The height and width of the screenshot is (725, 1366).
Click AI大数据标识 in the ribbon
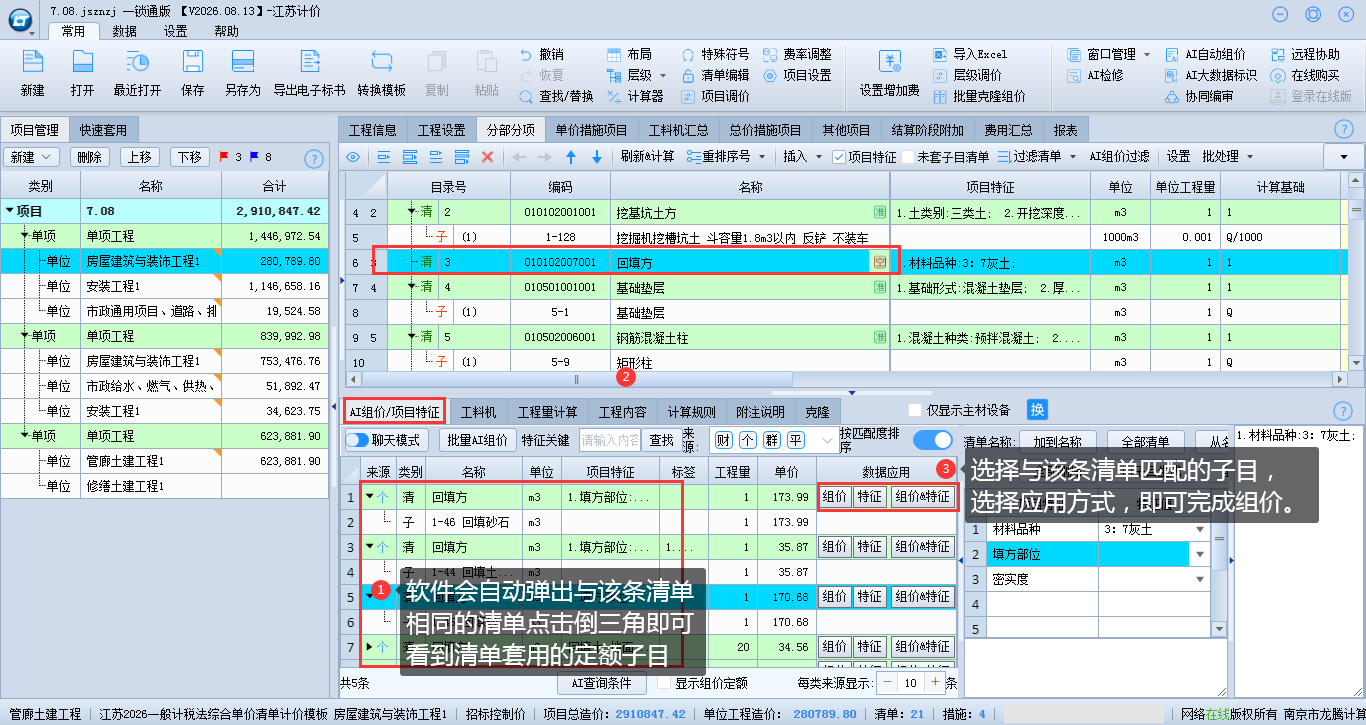(1212, 75)
